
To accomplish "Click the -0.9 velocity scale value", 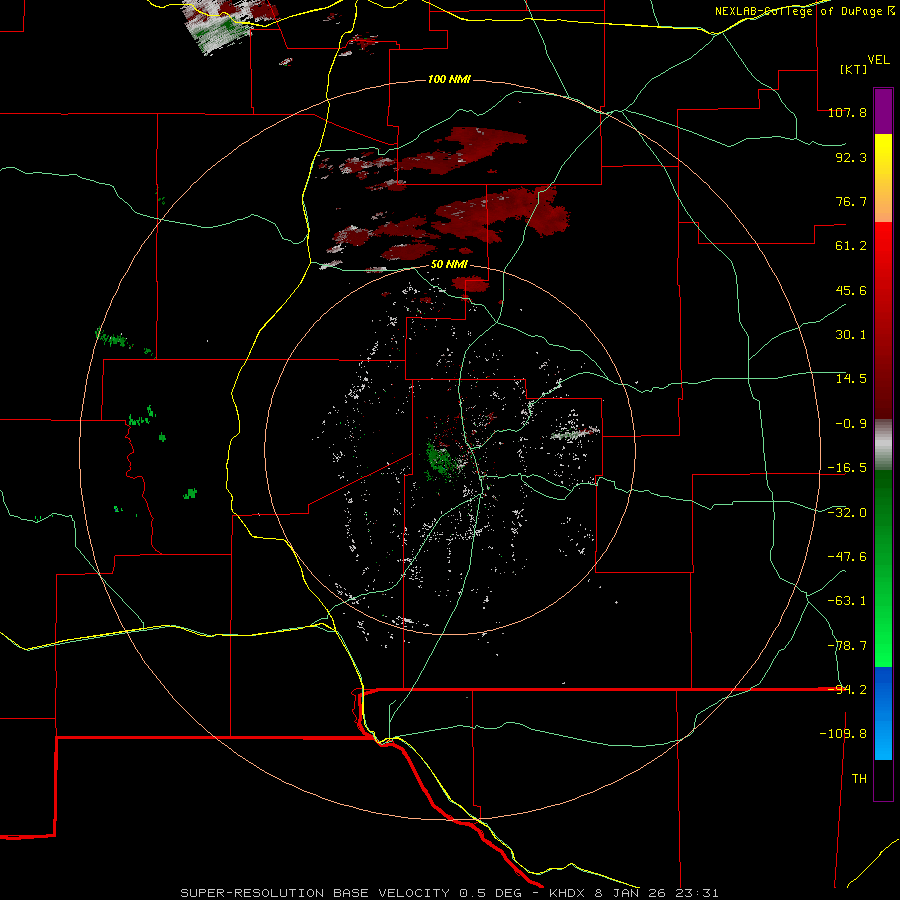I will [x=851, y=424].
